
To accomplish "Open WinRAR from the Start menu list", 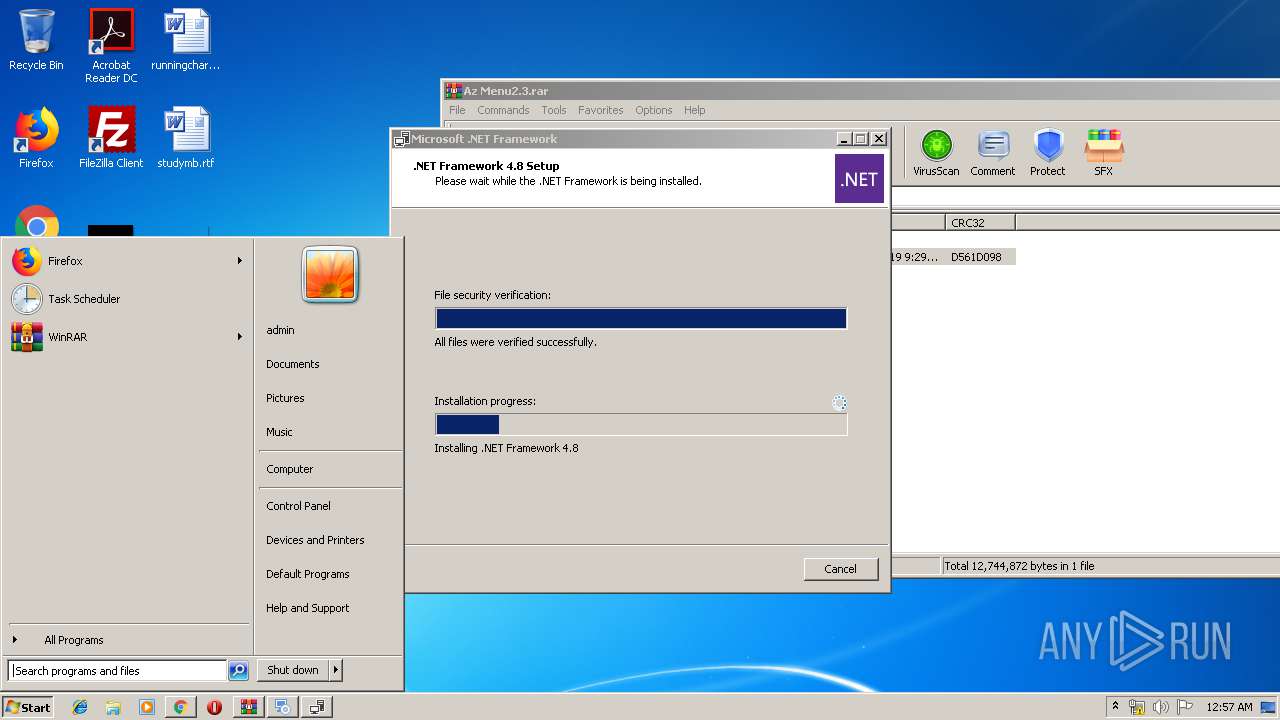I will 128,337.
